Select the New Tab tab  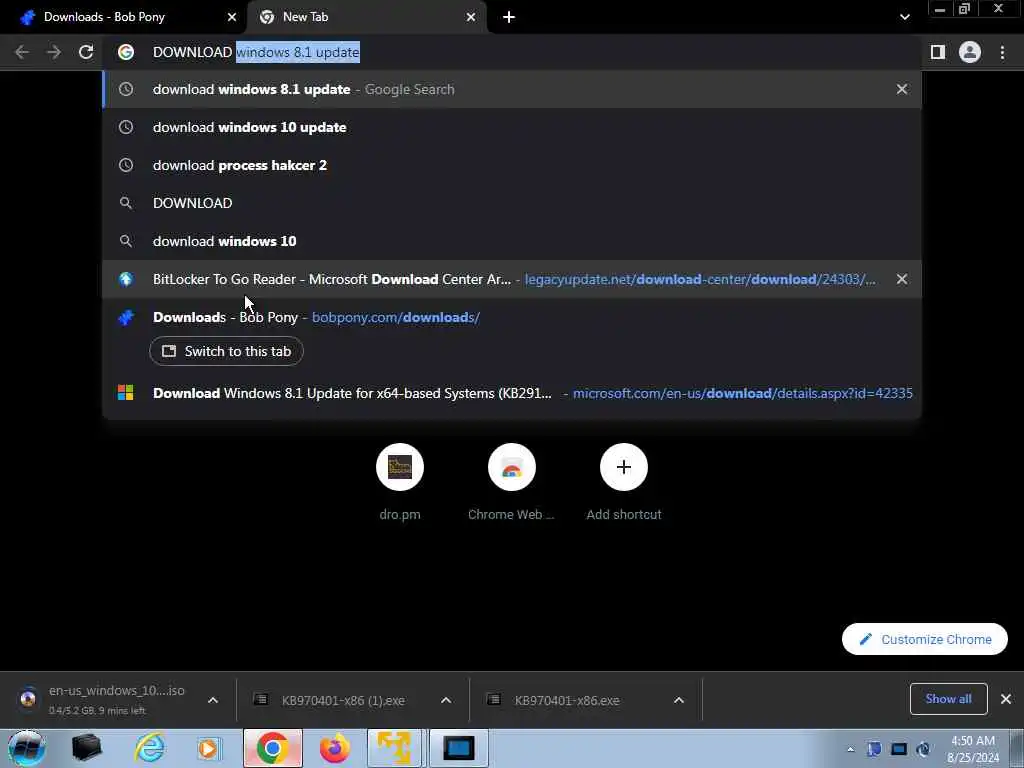click(368, 17)
